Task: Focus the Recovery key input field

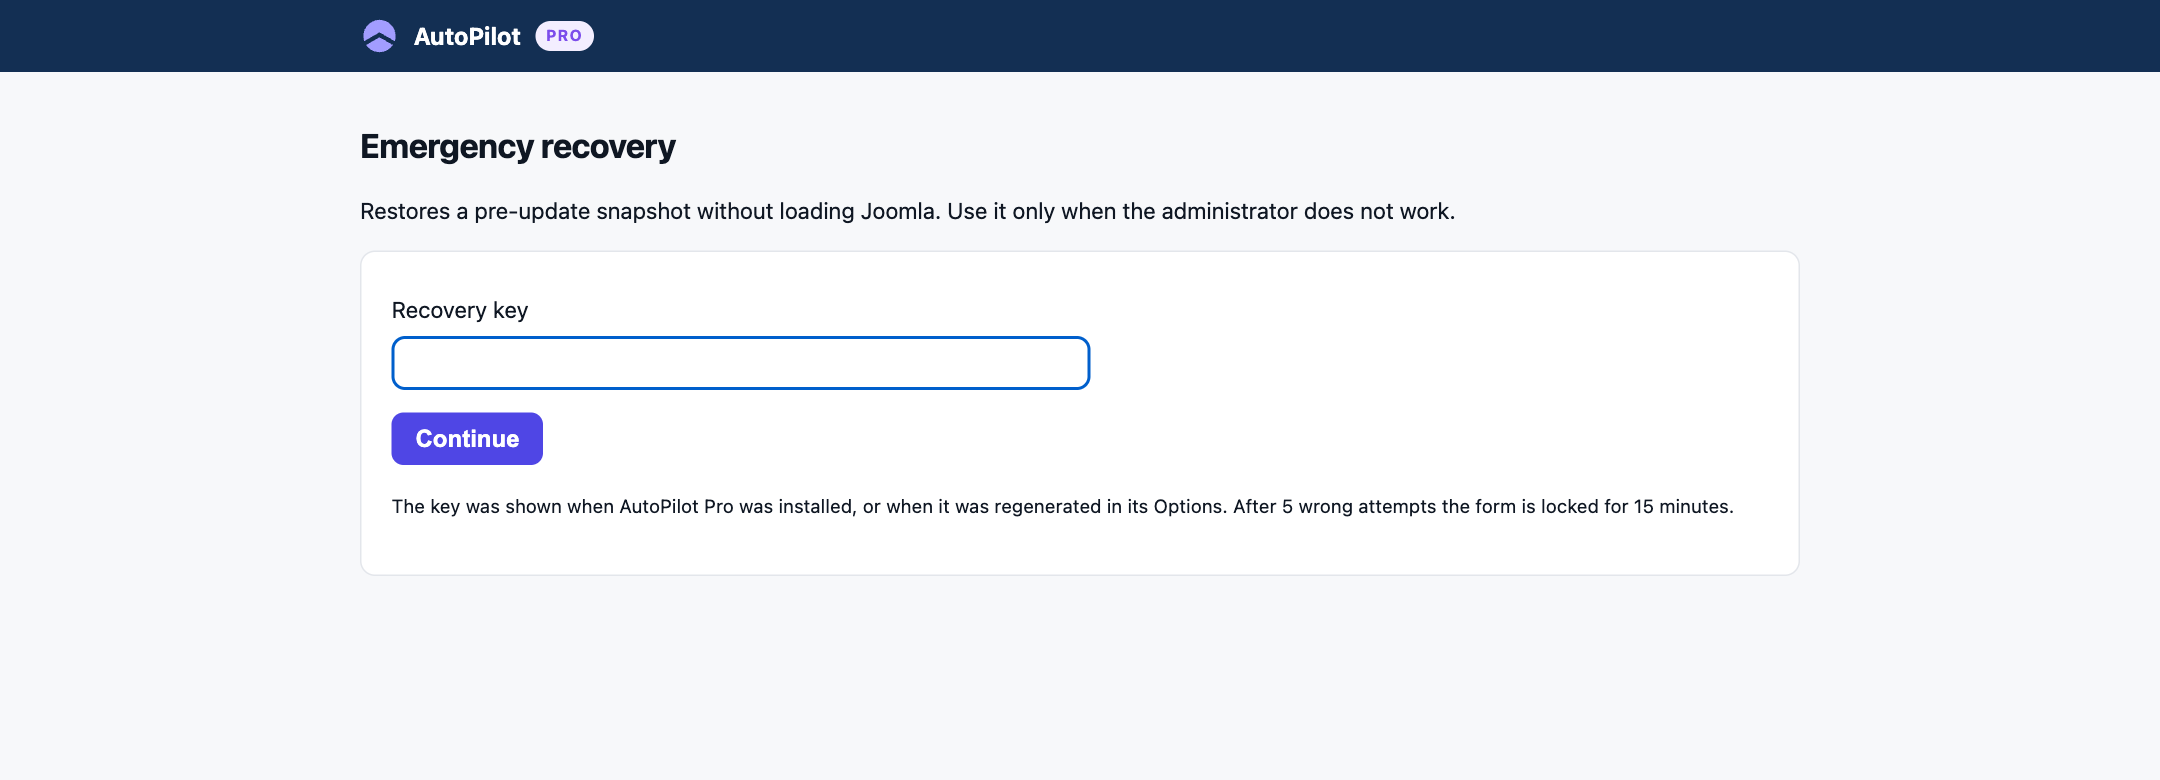Action: (740, 363)
